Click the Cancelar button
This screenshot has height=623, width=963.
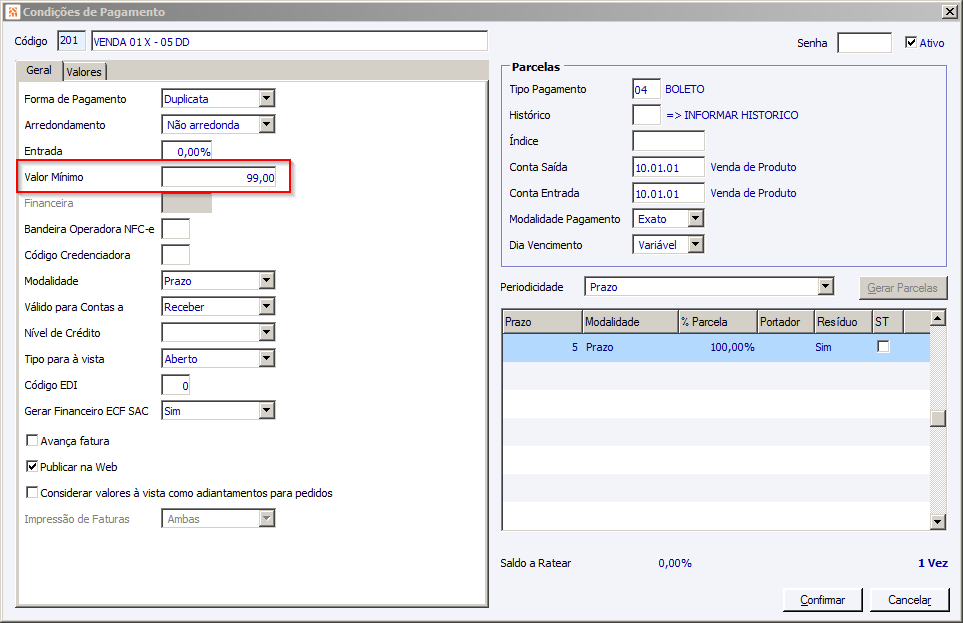point(910,600)
